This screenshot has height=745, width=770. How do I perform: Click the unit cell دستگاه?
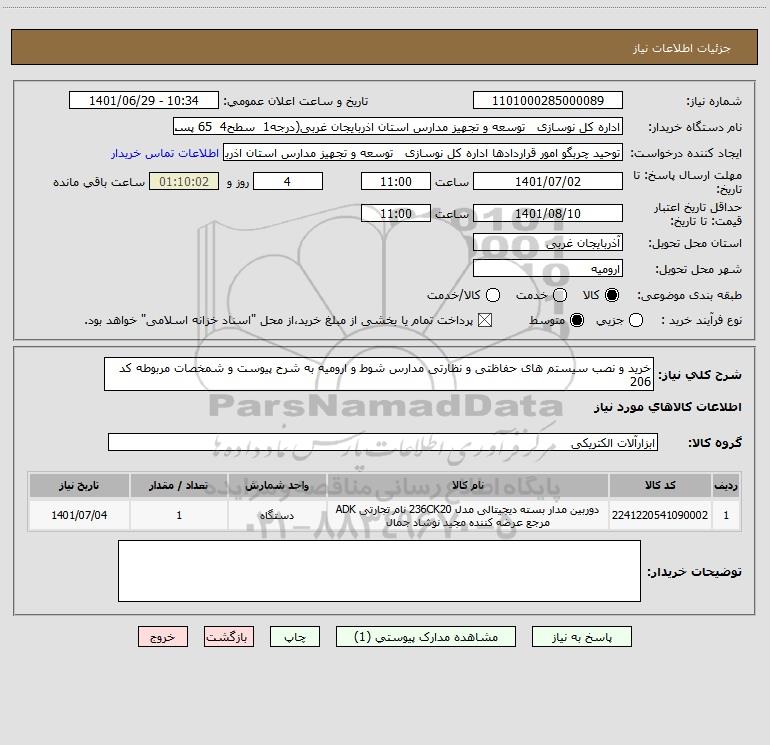click(277, 515)
